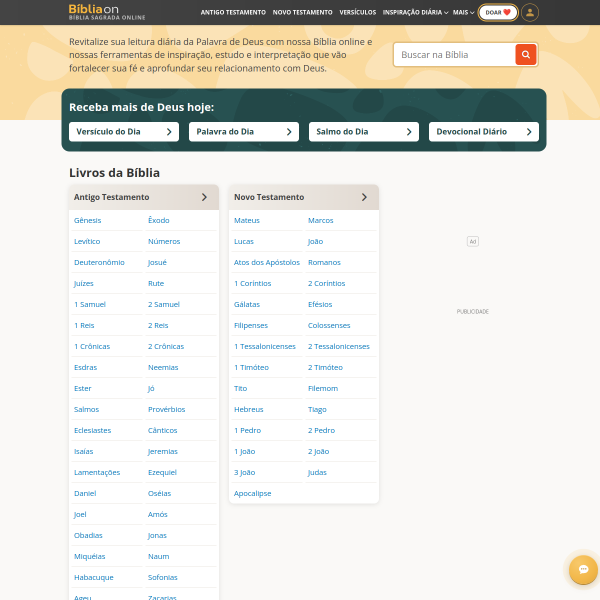
Task: Open the book Judas
Action: pos(317,473)
